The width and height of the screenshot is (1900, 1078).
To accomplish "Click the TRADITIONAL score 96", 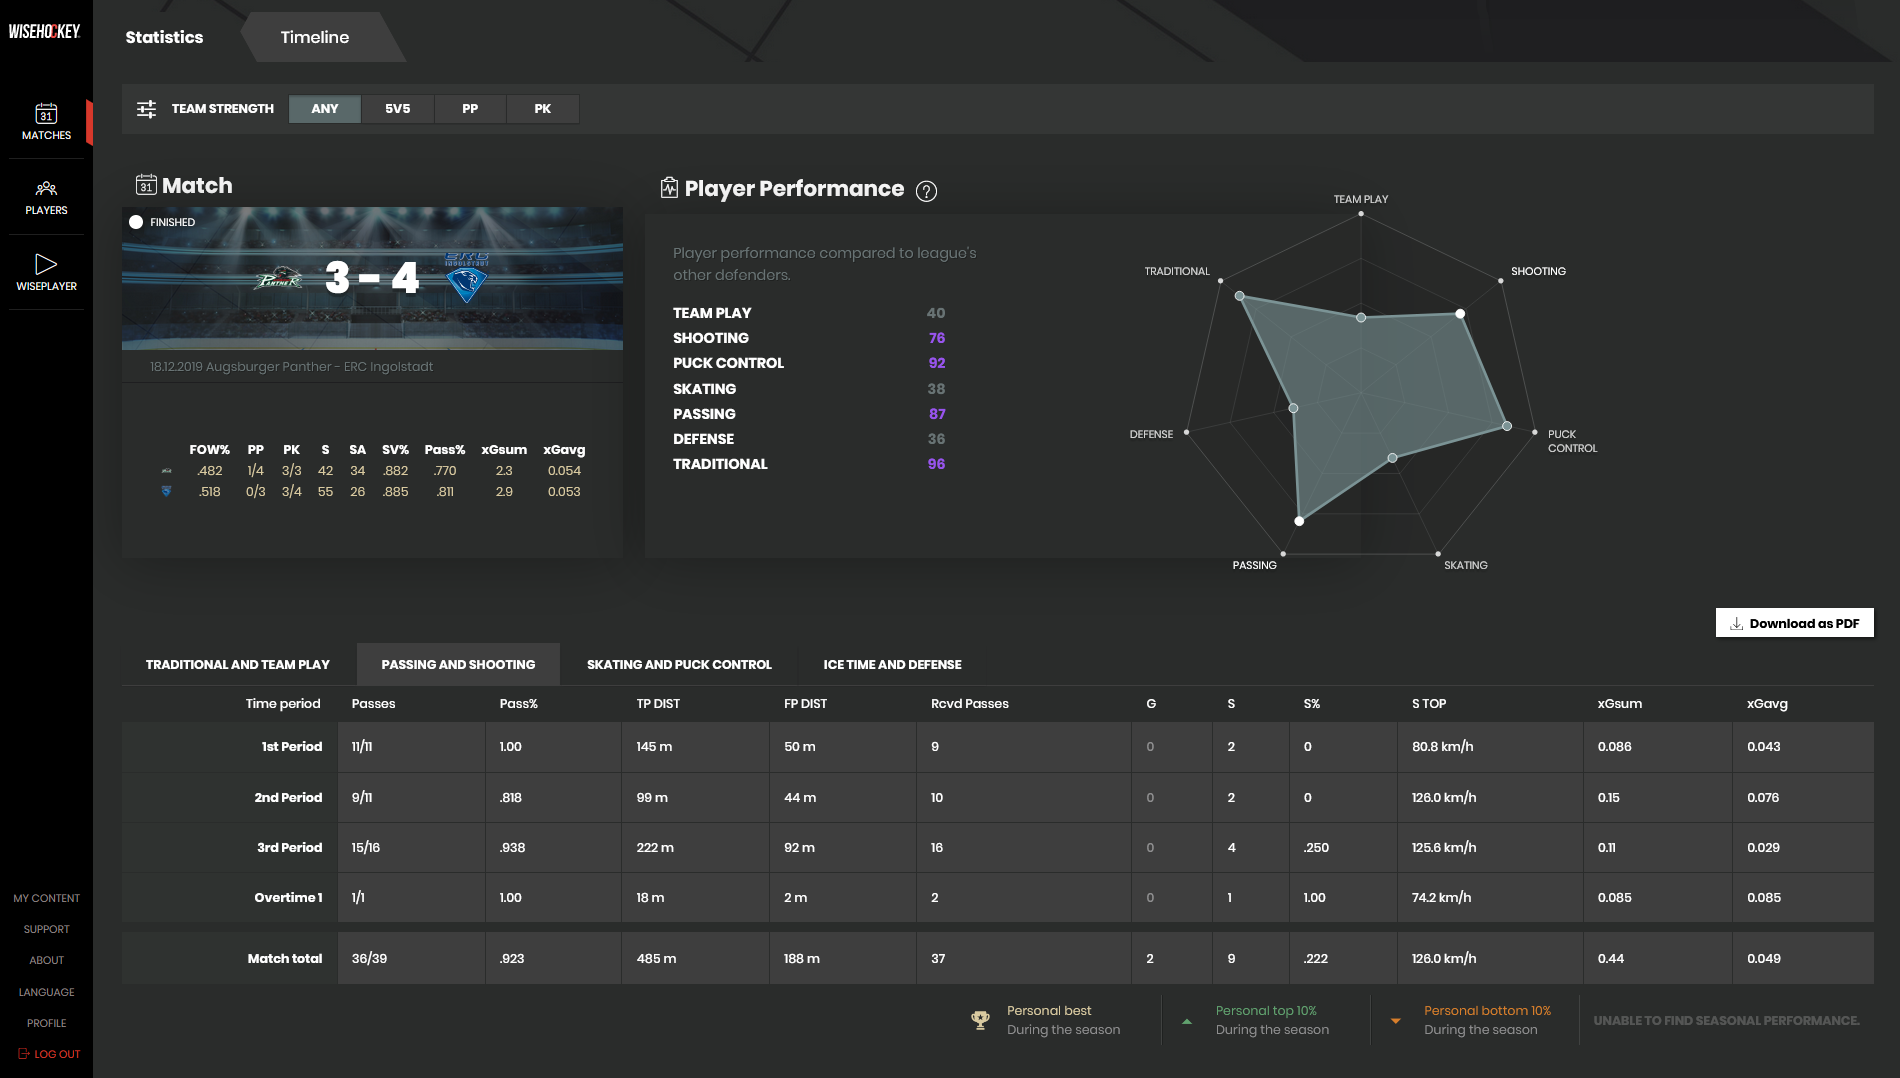I will coord(936,464).
